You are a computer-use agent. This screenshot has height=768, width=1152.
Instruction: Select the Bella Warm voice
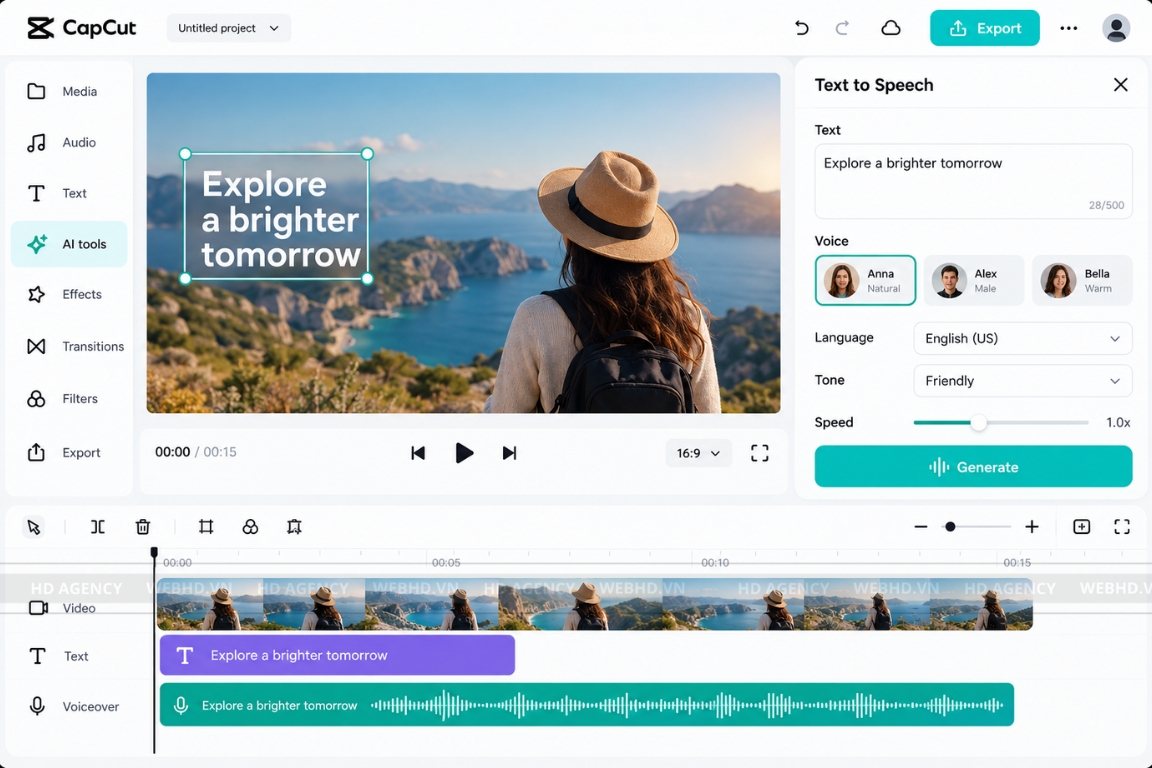(1082, 280)
